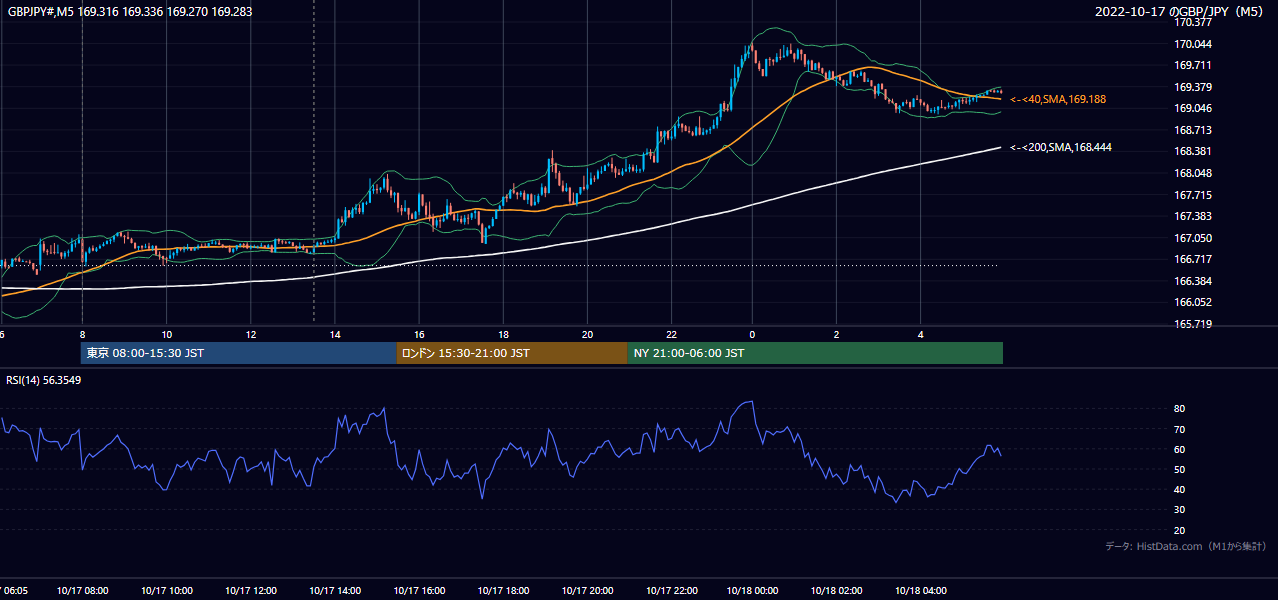Click hour label 14 under the price chart

(335, 335)
